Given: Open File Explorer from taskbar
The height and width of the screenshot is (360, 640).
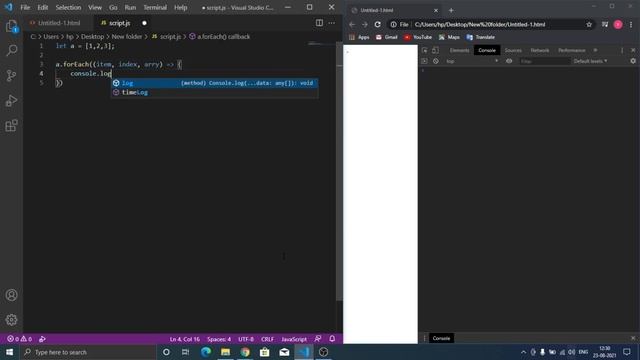Looking at the screenshot, I should point(225,352).
